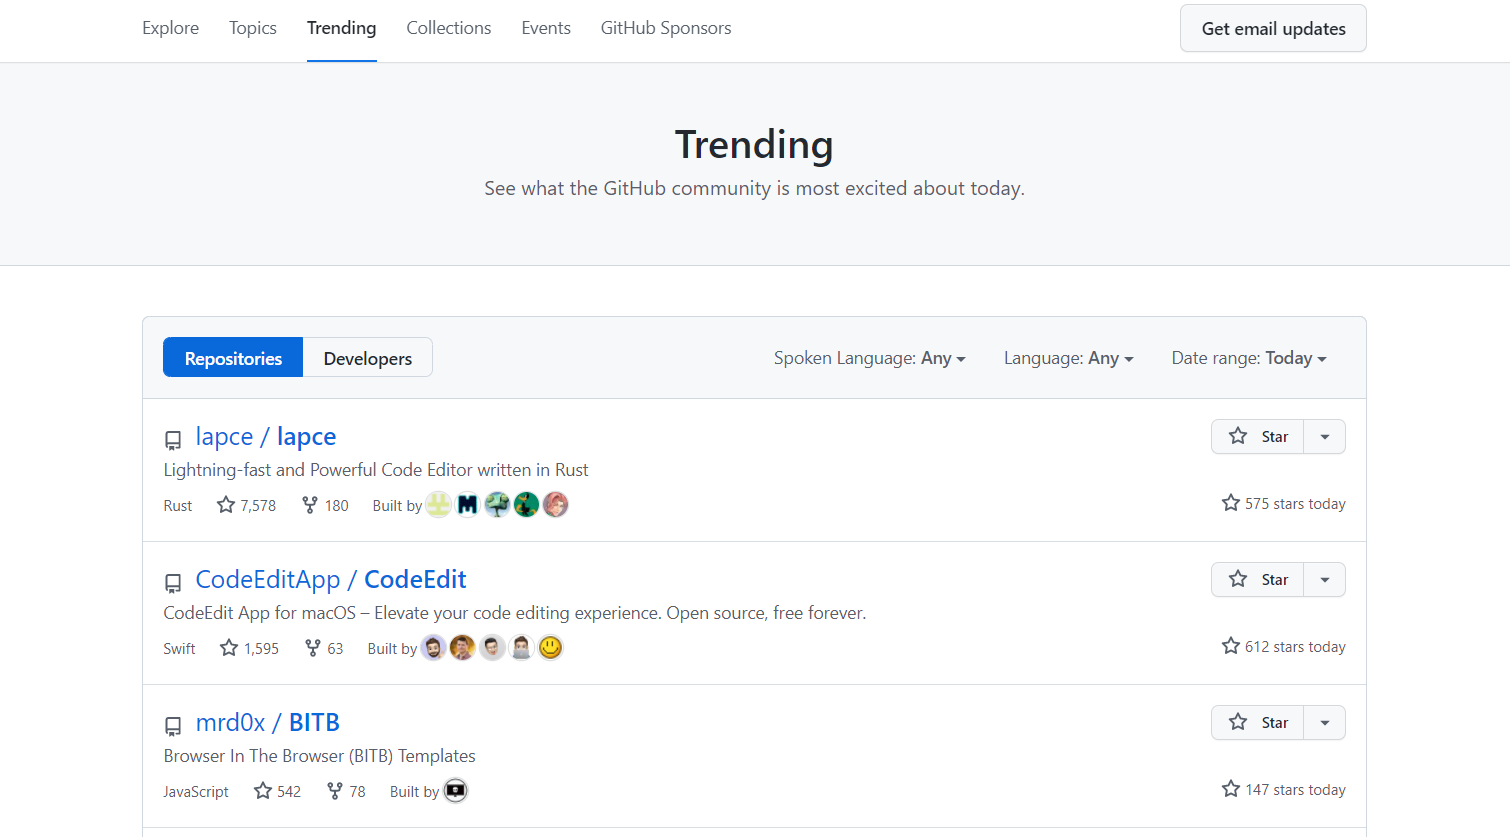1510x837 pixels.
Task: Click the fifth lapce contributor avatar
Action: (x=555, y=504)
